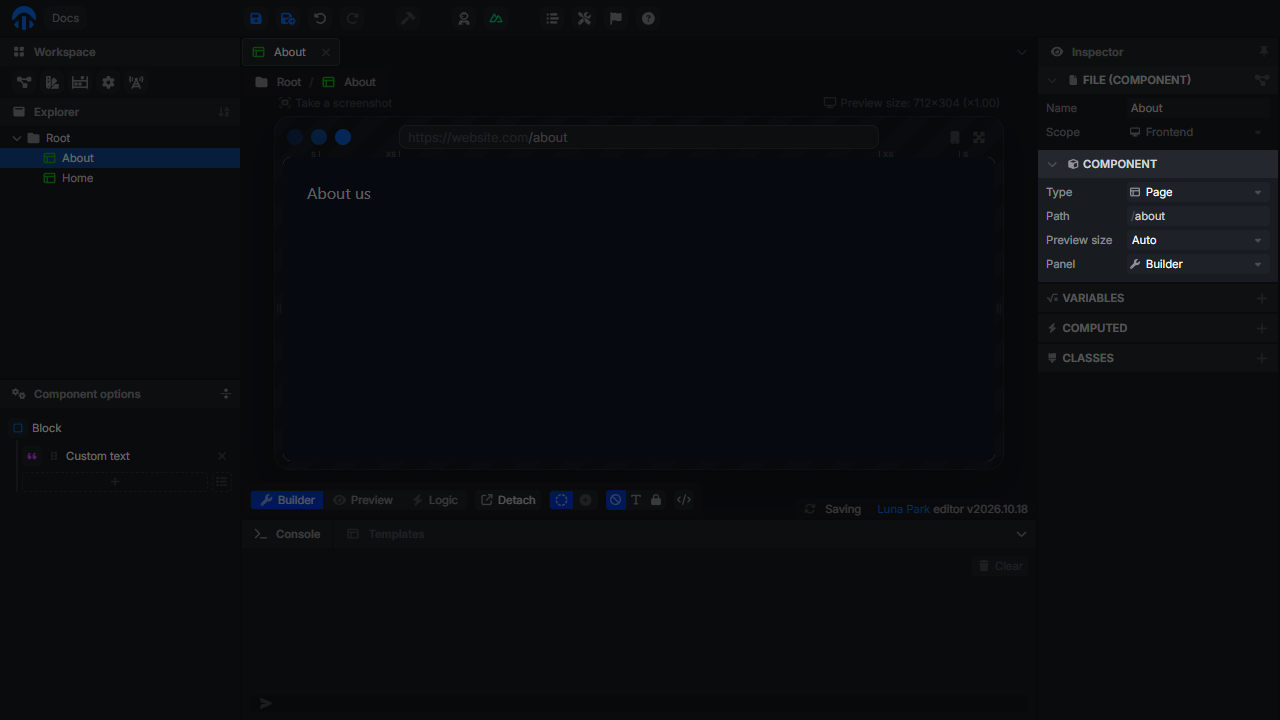Remove the Custom text element with X
The image size is (1280, 720).
click(222, 456)
